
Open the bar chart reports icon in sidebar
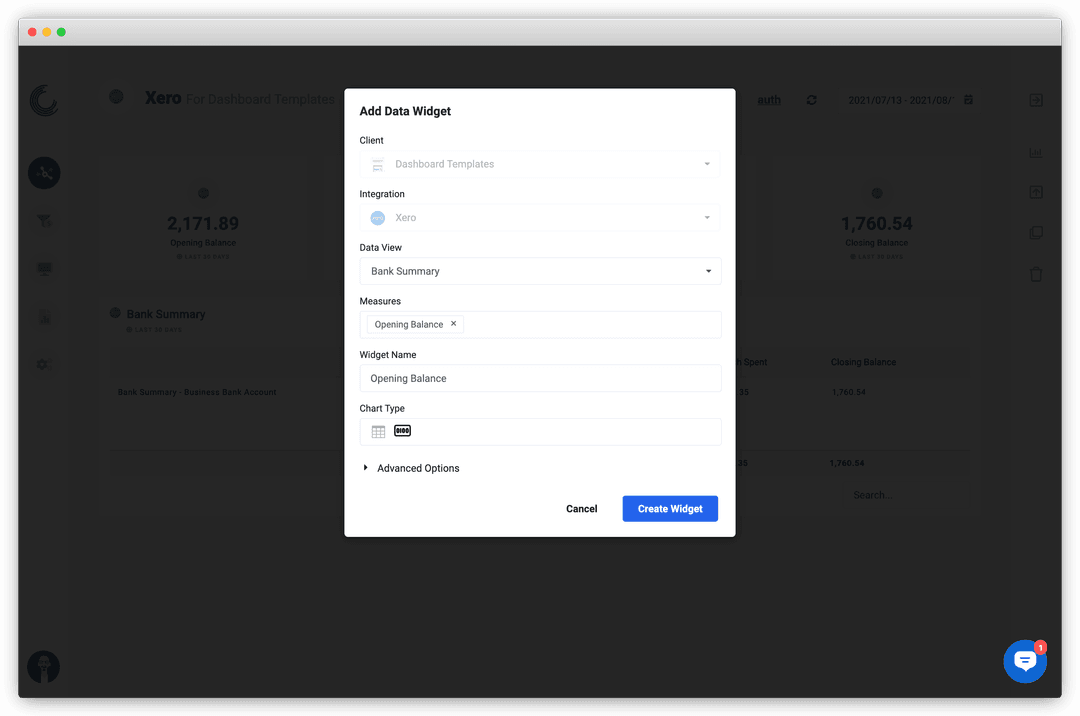click(44, 318)
